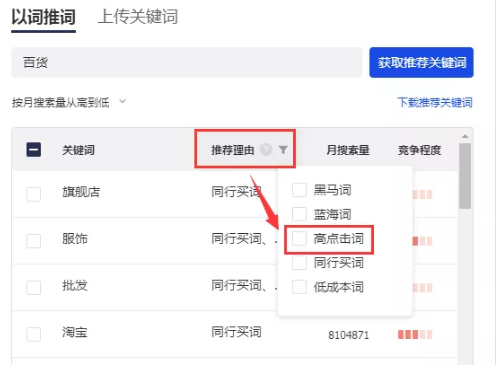Select the 淘宝 keyword row checkbox
The width and height of the screenshot is (500, 384).
(34, 334)
